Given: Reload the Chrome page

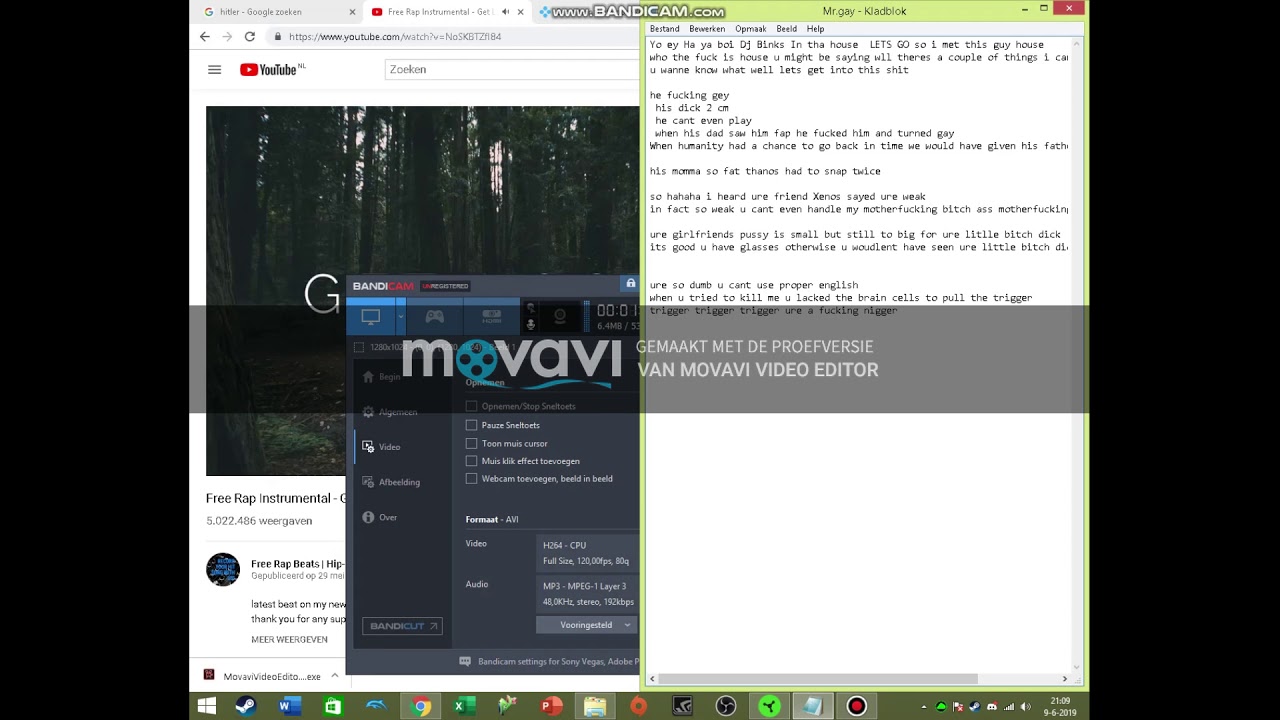Looking at the screenshot, I should pyautogui.click(x=249, y=36).
